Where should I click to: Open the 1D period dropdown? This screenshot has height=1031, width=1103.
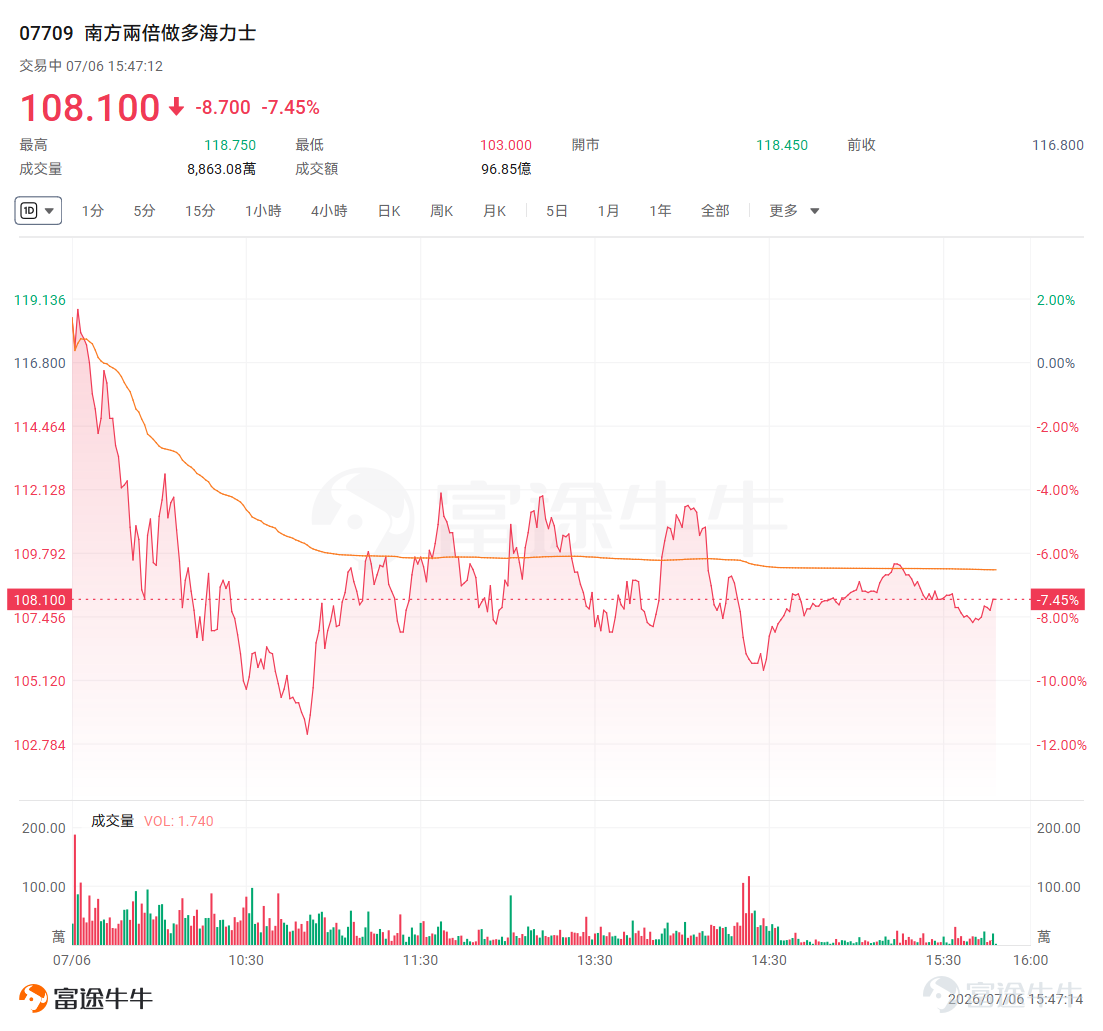[38, 210]
